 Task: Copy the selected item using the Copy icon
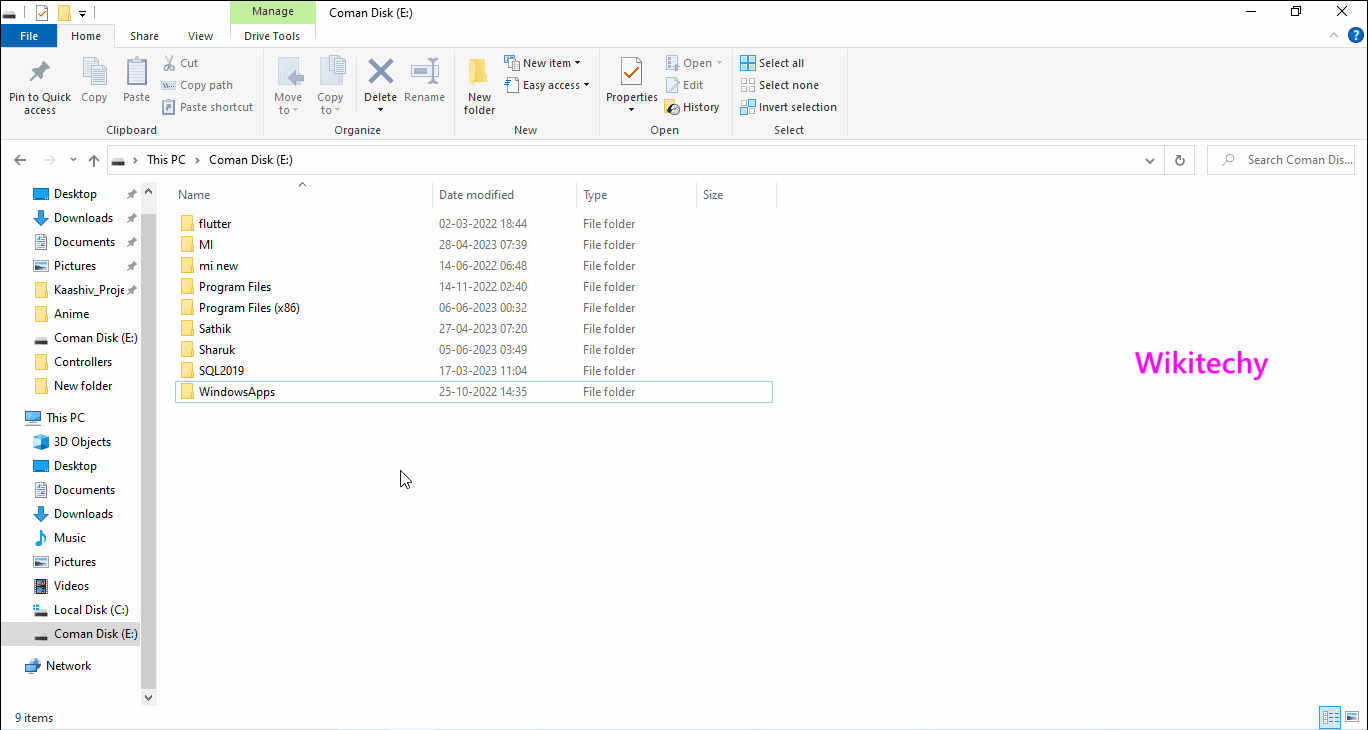pyautogui.click(x=94, y=80)
